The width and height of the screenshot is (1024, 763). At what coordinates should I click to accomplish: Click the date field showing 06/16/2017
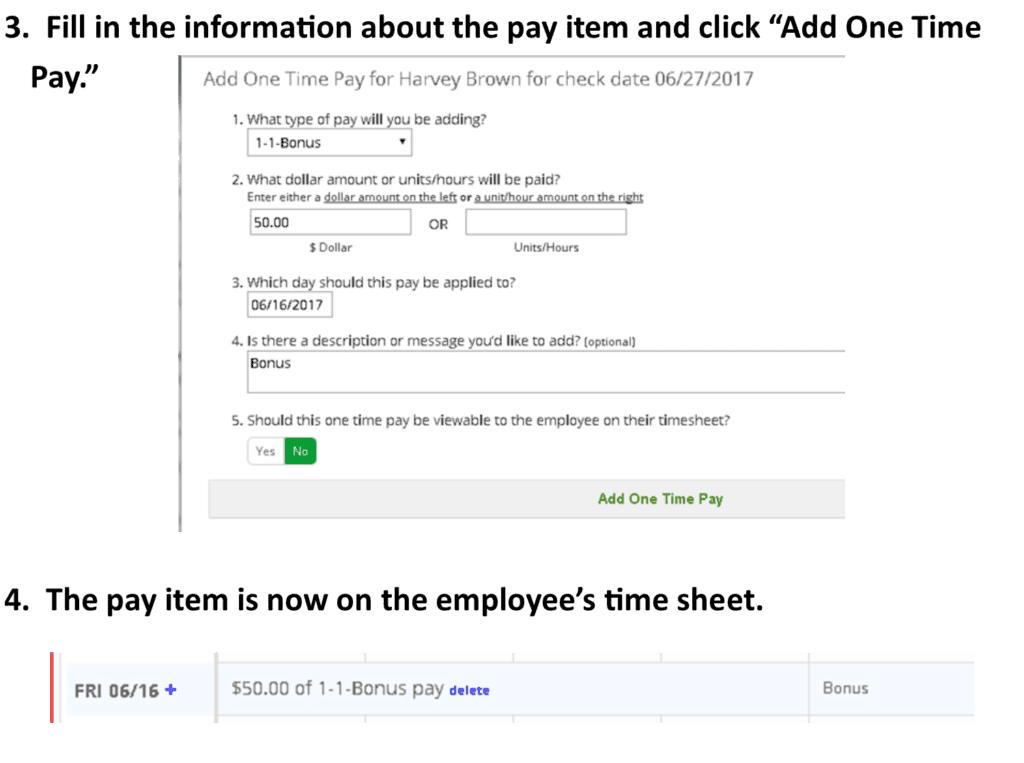(x=289, y=304)
